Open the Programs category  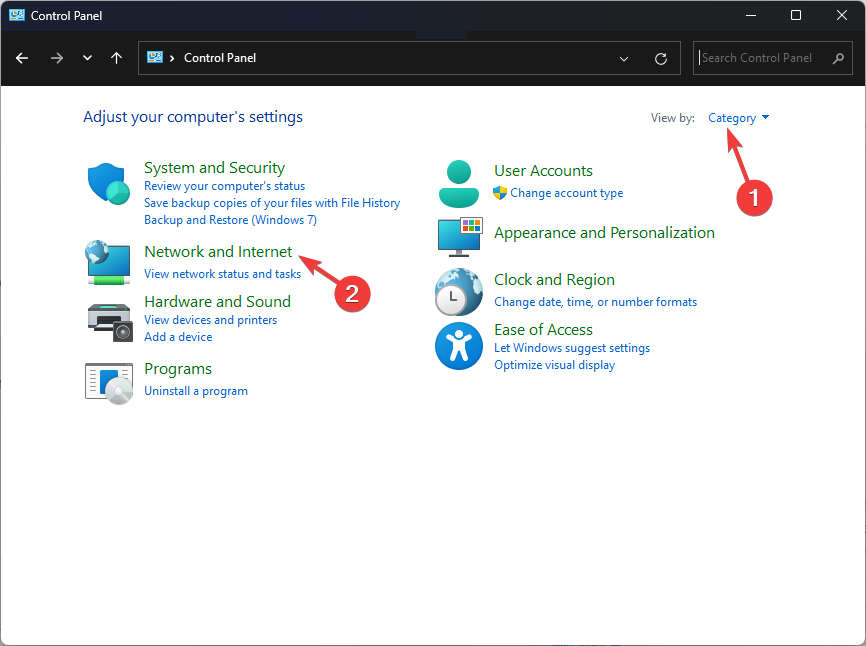click(178, 369)
